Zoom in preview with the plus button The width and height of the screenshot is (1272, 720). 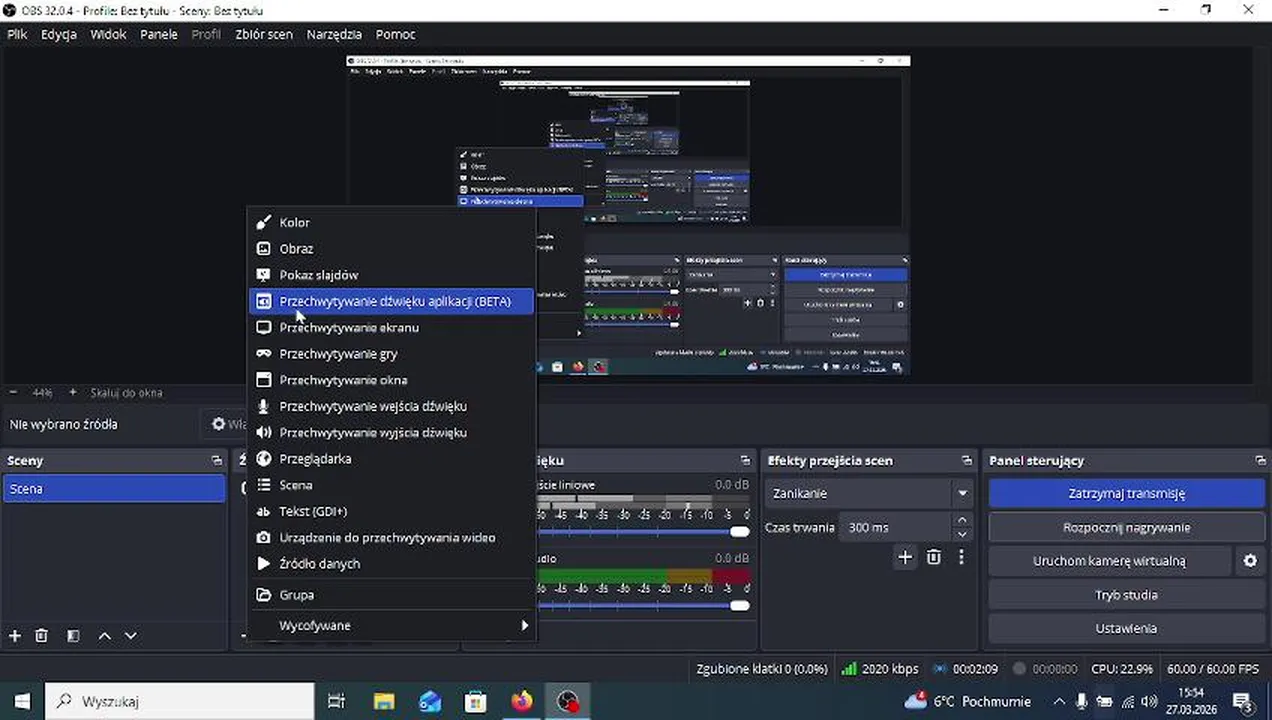[x=72, y=392]
